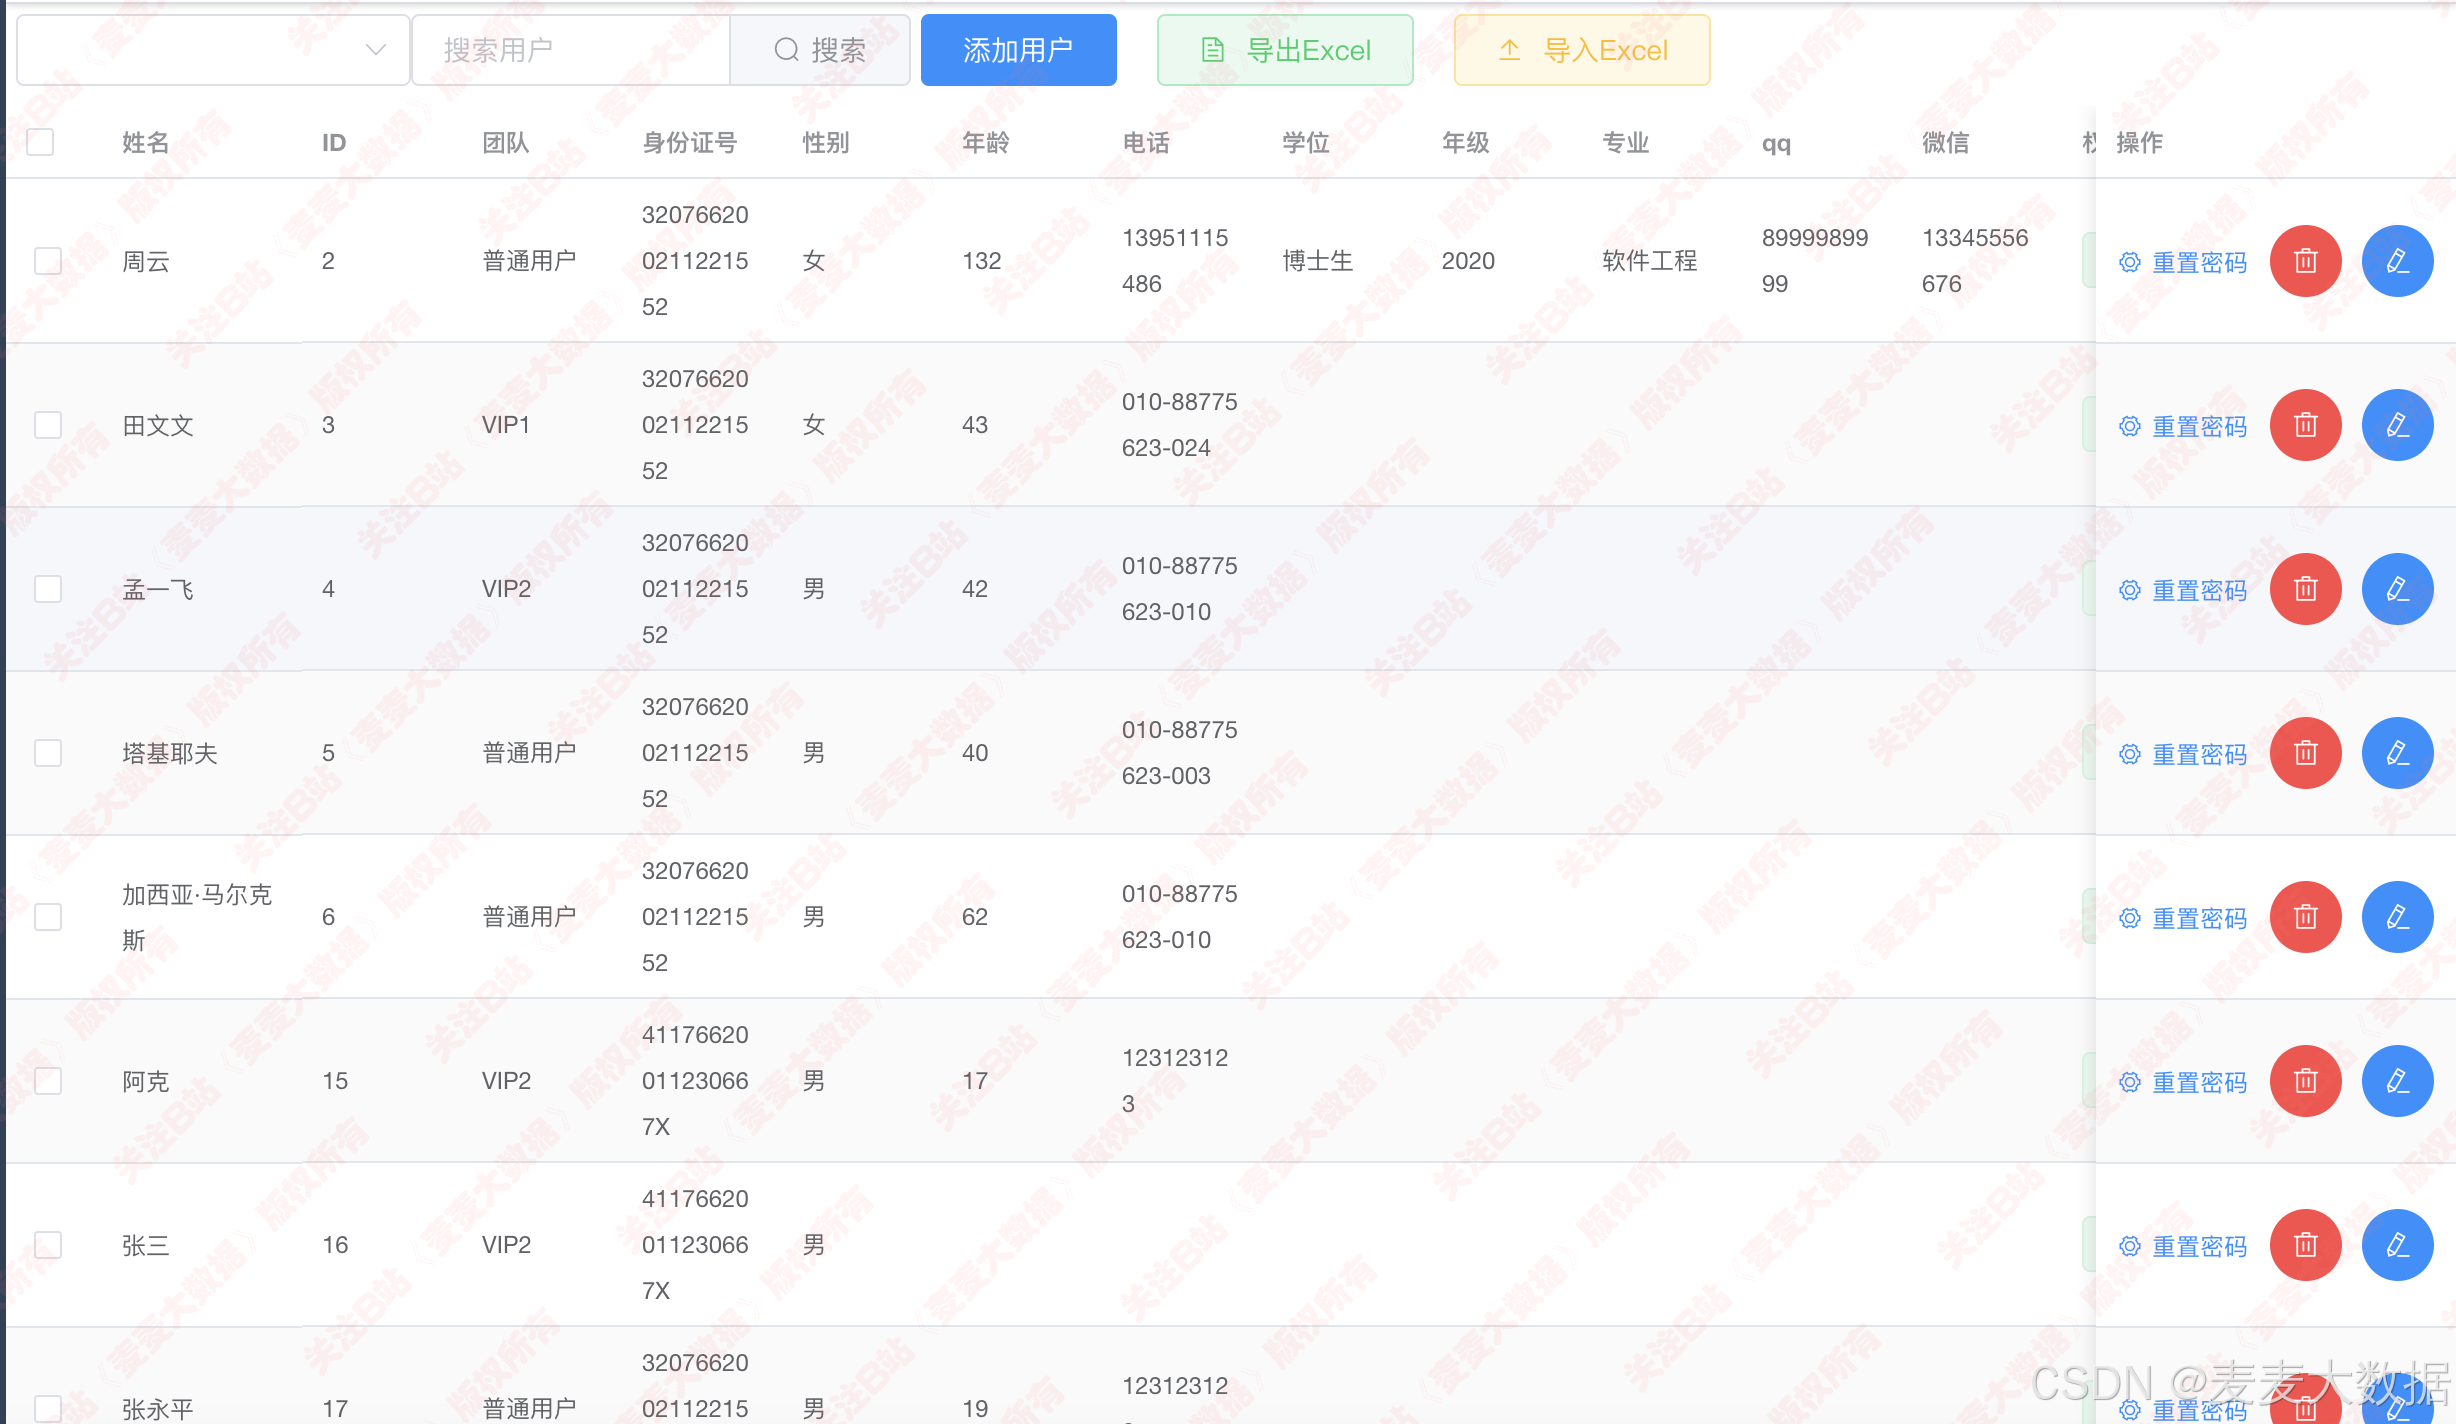
Task: Edit user 周云 with blue pencil icon
Action: pos(2397,261)
